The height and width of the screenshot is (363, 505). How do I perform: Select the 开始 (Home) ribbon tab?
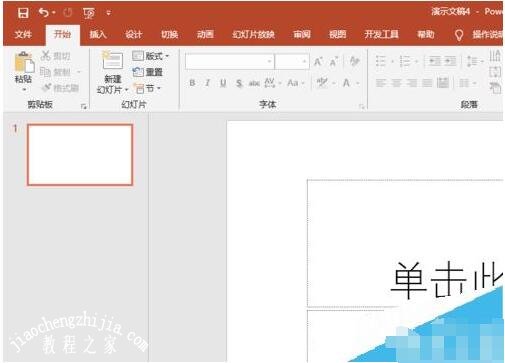[x=63, y=34]
